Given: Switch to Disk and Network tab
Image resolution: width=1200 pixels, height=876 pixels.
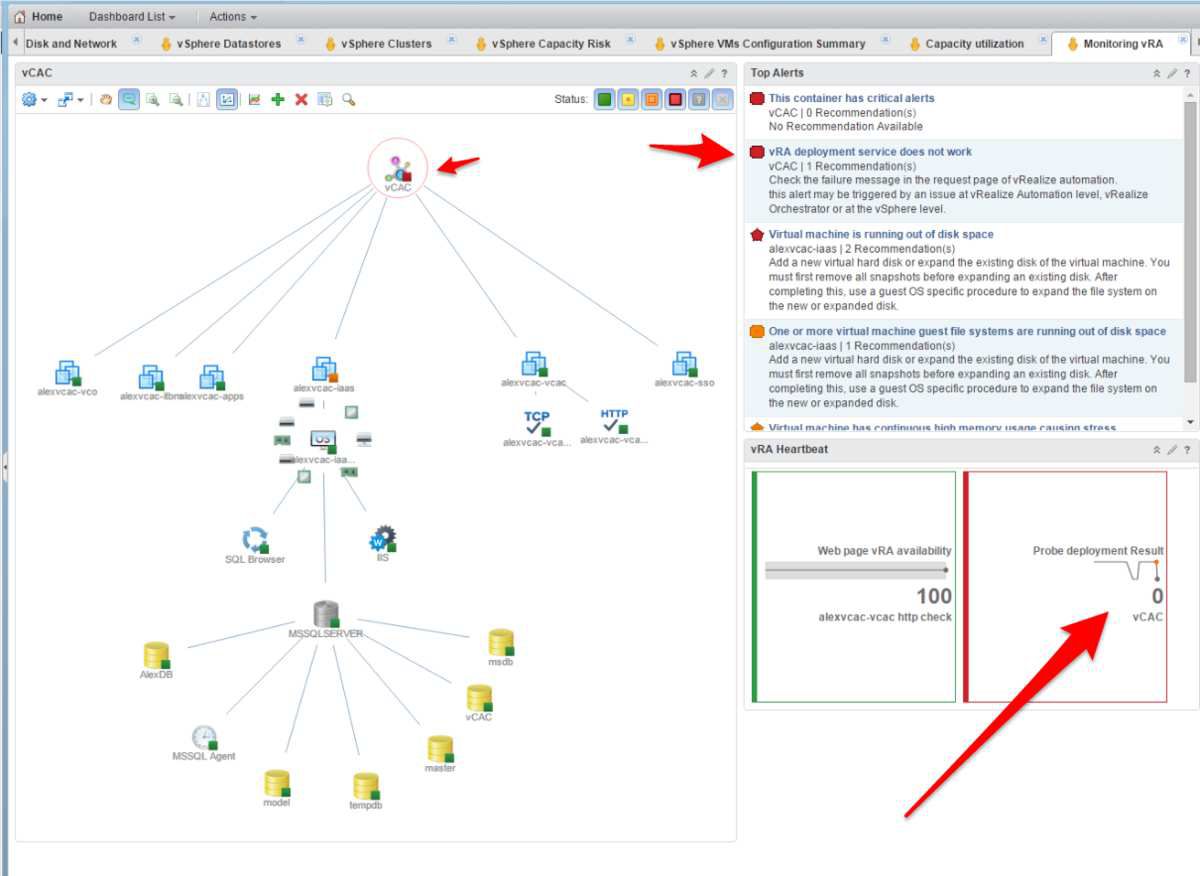Looking at the screenshot, I should 71,43.
